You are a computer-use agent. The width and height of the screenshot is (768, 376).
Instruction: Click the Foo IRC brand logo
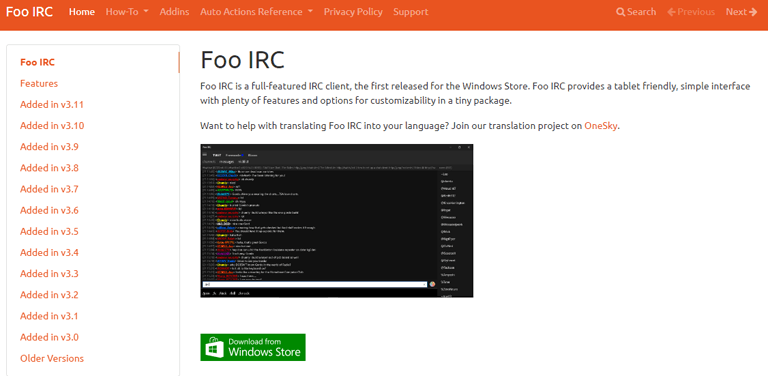coord(29,12)
